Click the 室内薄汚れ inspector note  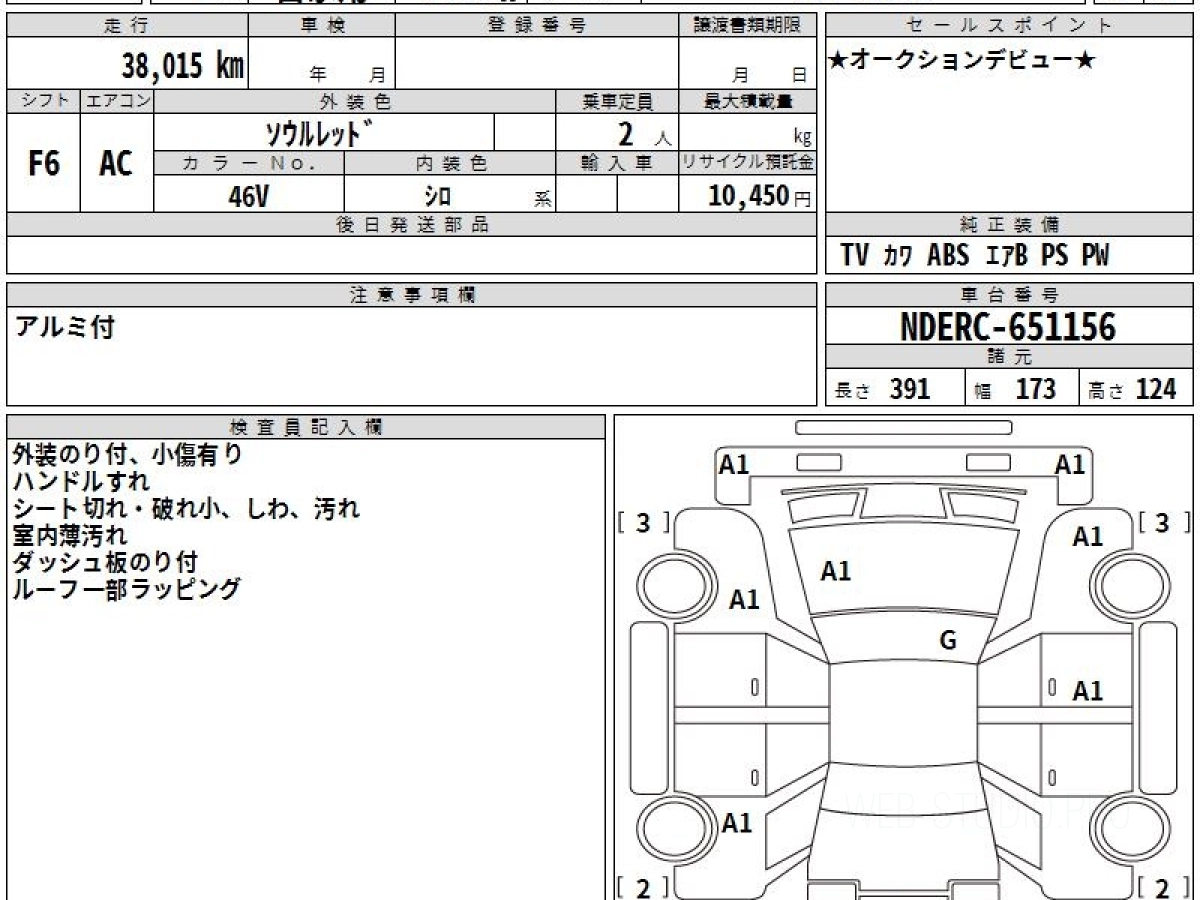(x=70, y=536)
